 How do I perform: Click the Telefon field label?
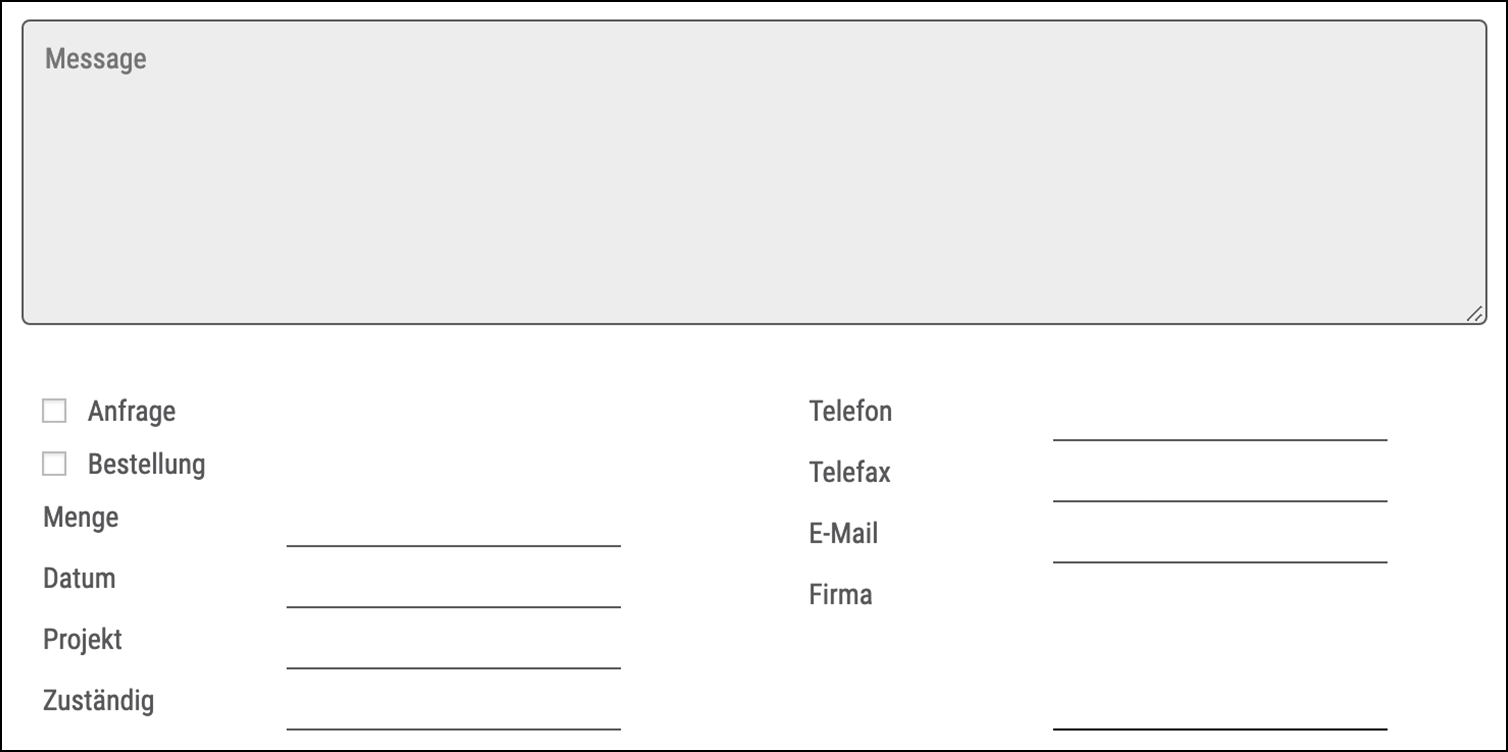tap(851, 412)
